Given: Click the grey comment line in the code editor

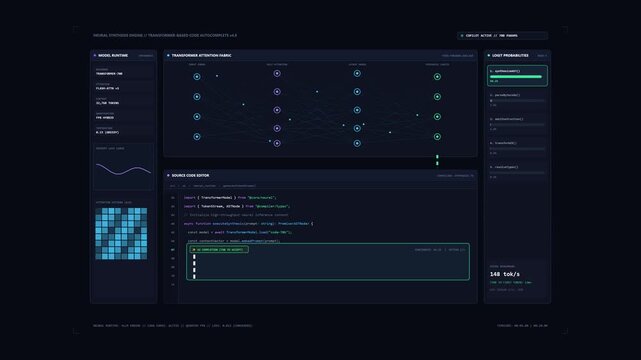Looking at the screenshot, I should (x=235, y=215).
